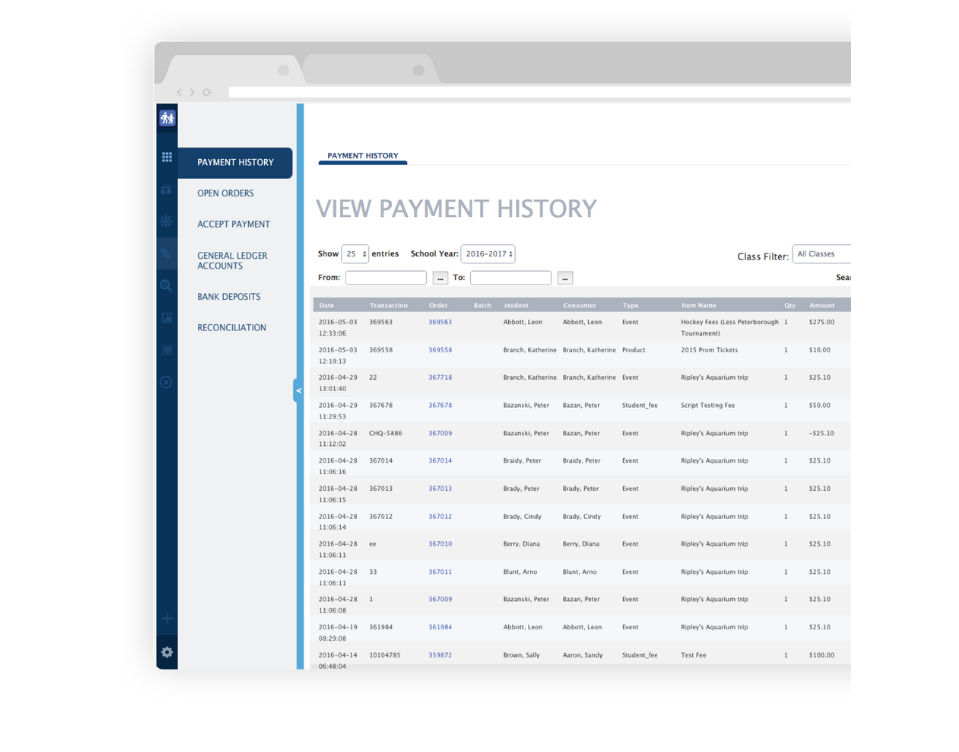959x752 pixels.
Task: Open Reconciliation menu item
Action: click(231, 328)
